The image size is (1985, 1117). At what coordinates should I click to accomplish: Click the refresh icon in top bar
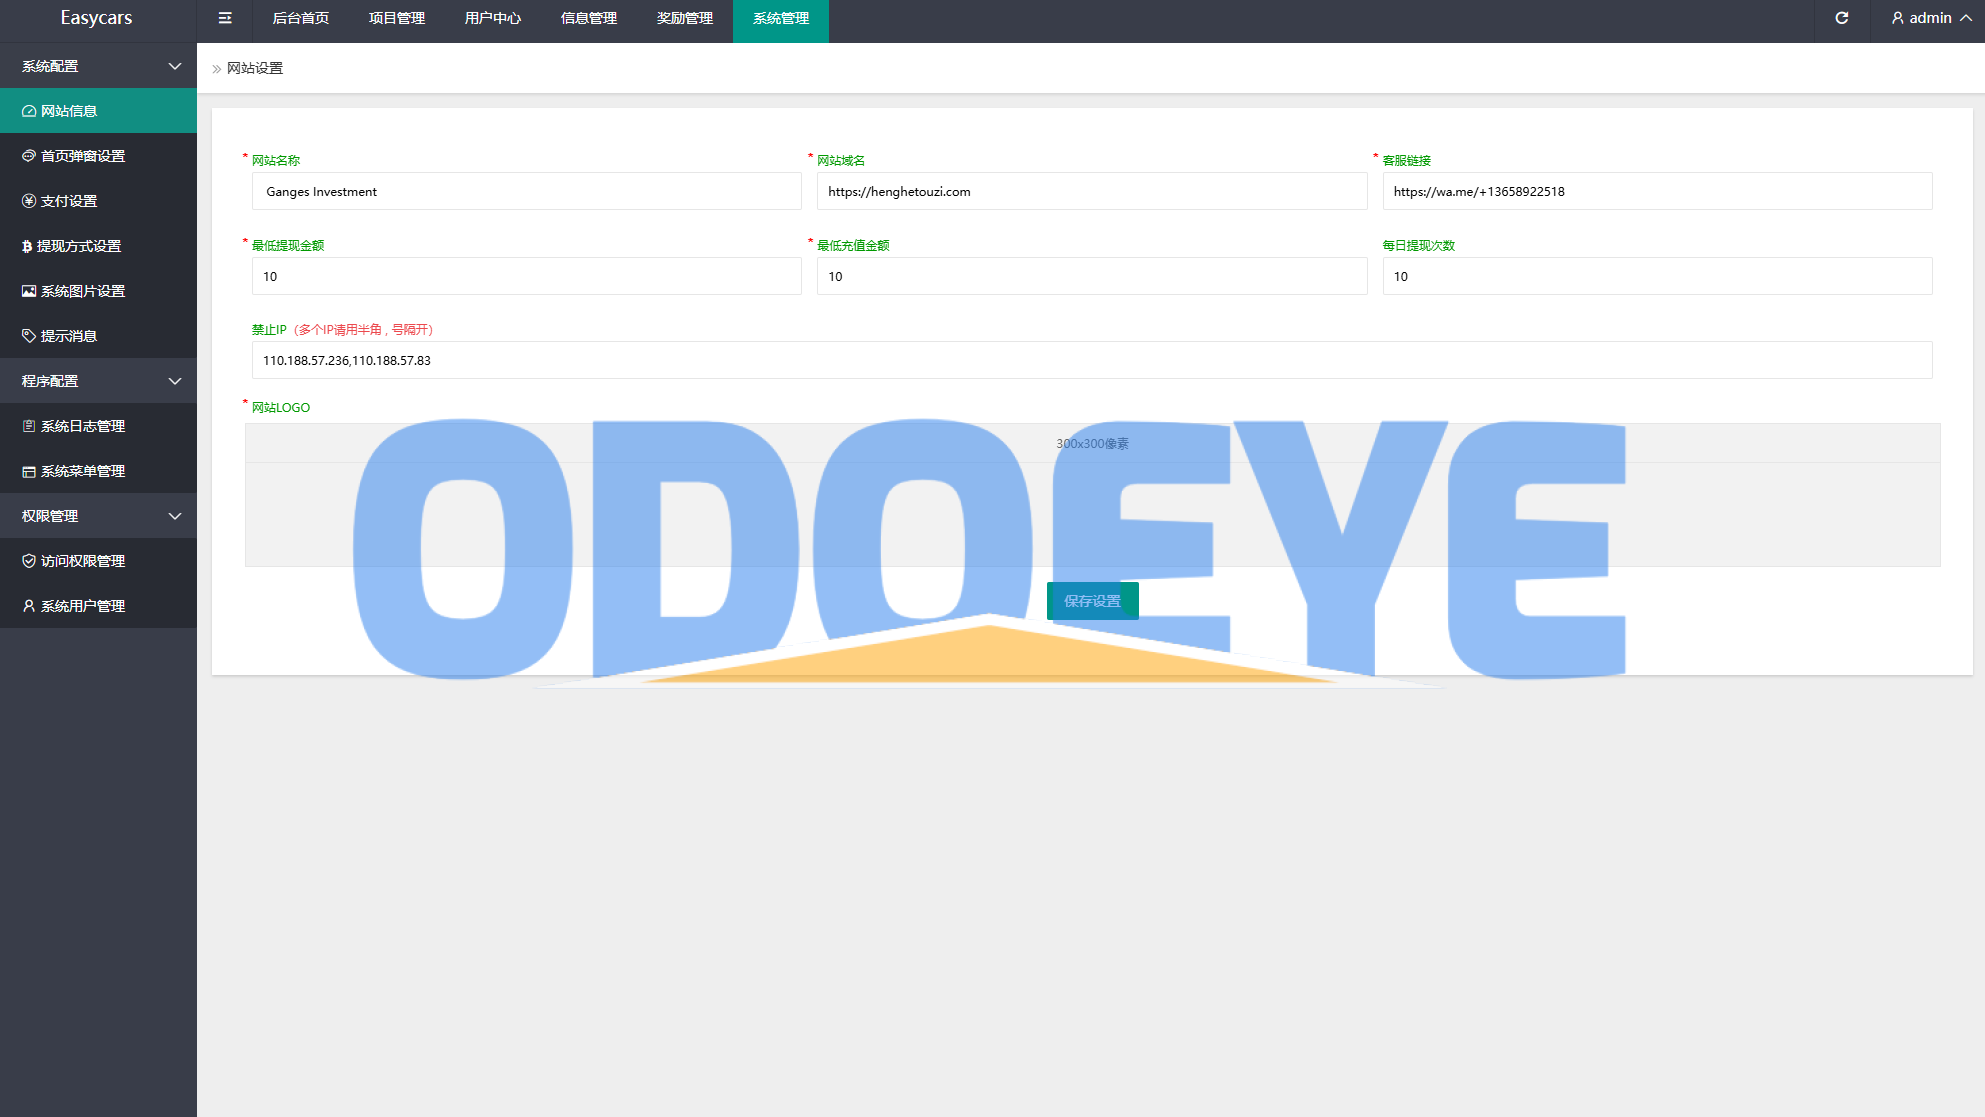(1841, 18)
